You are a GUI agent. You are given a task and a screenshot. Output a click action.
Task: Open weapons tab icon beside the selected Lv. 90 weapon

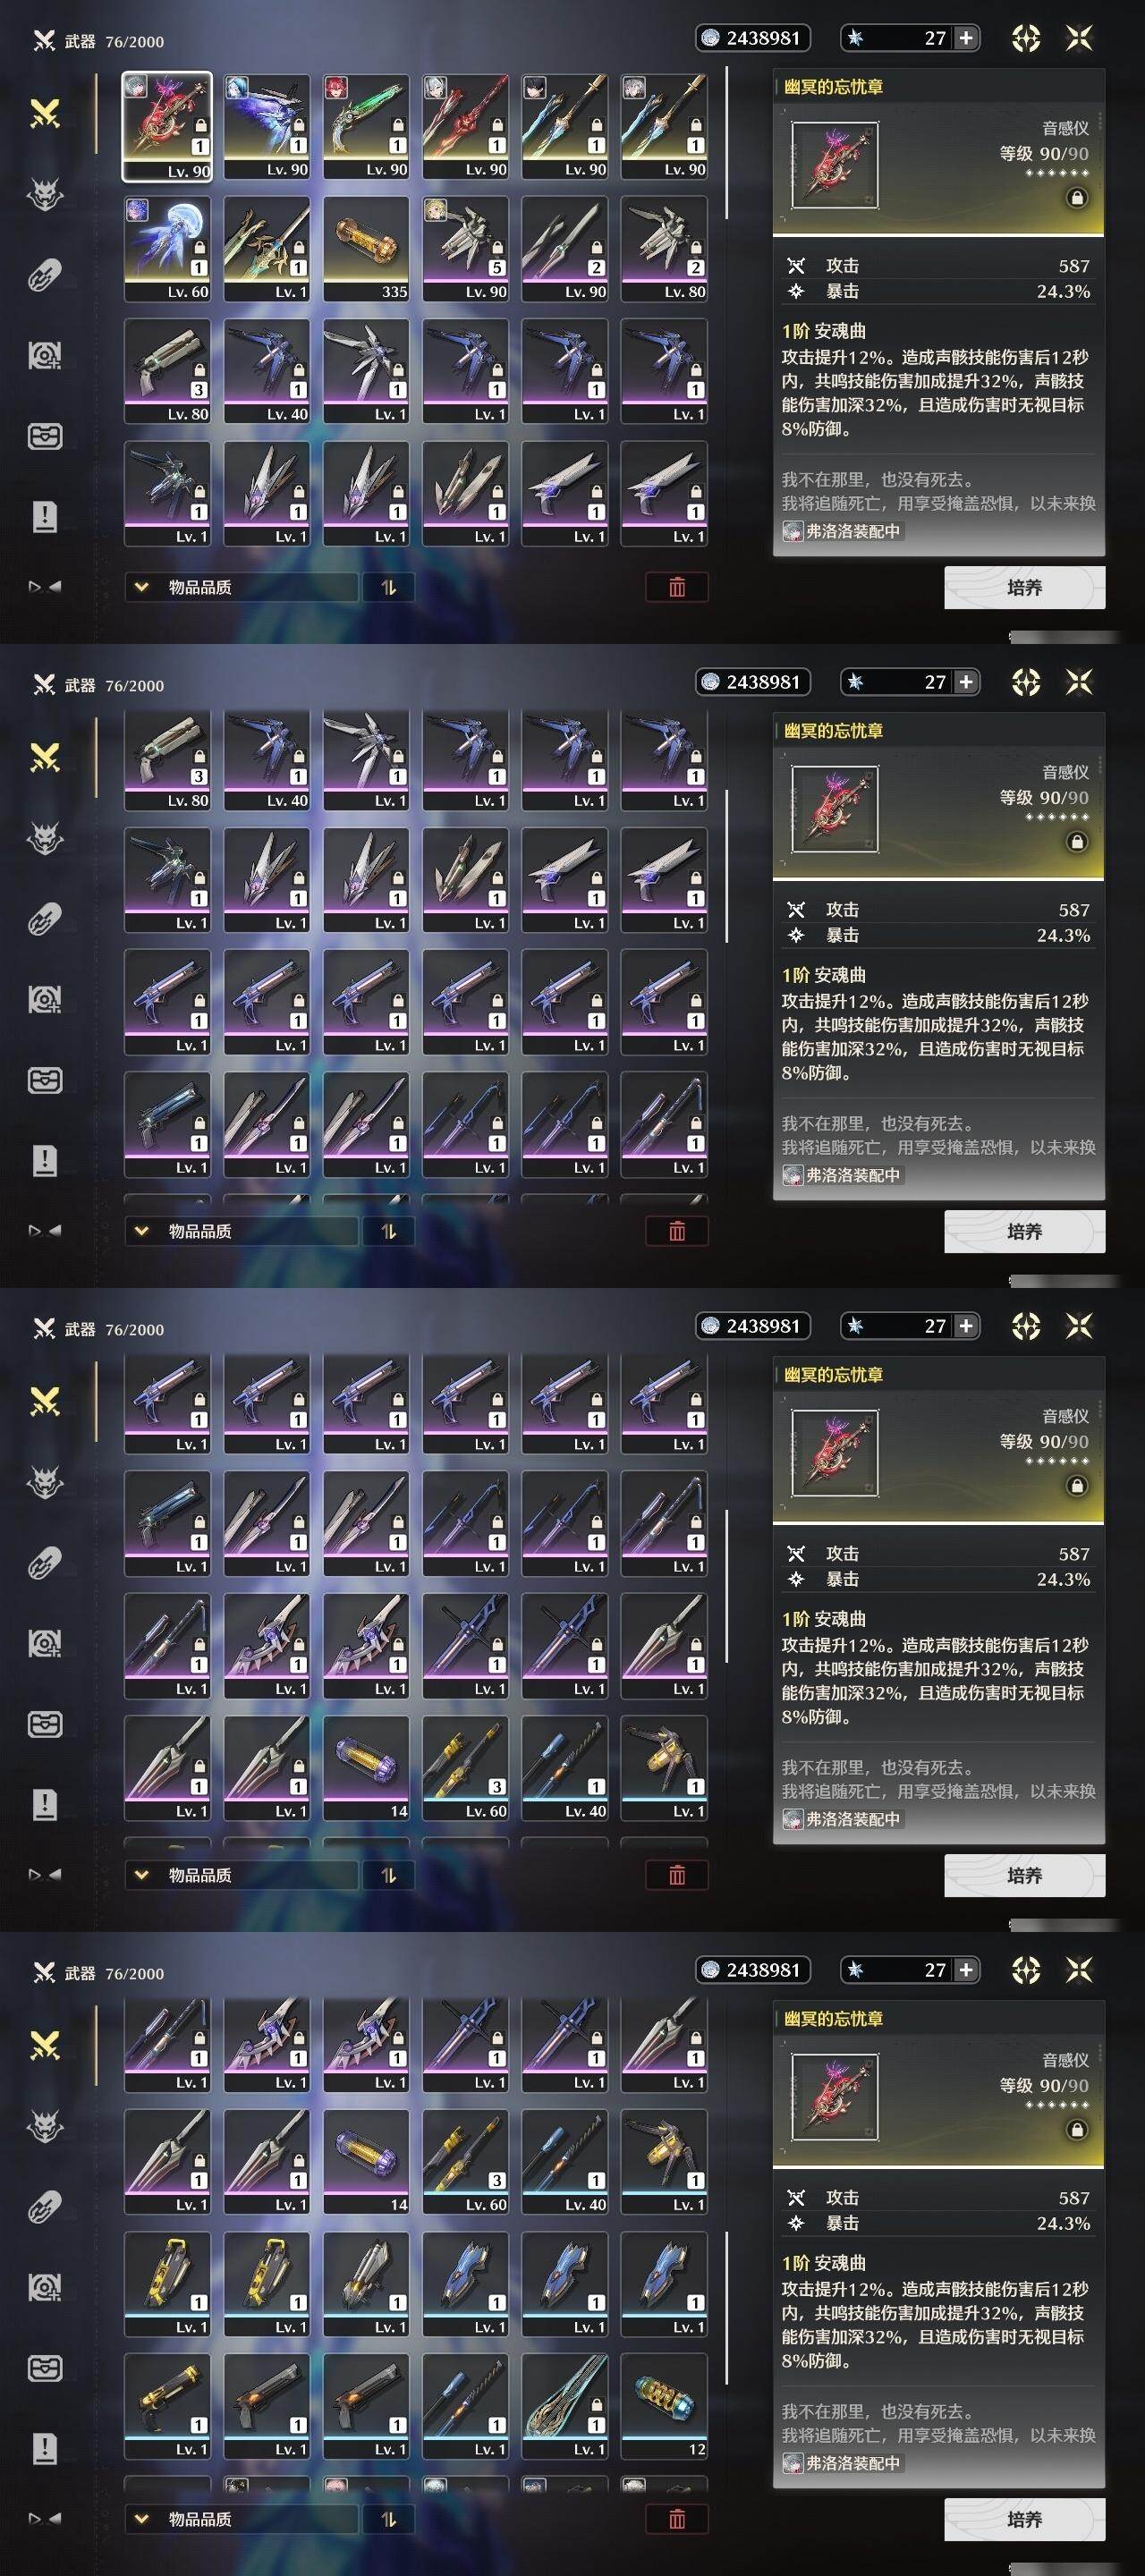coord(44,114)
